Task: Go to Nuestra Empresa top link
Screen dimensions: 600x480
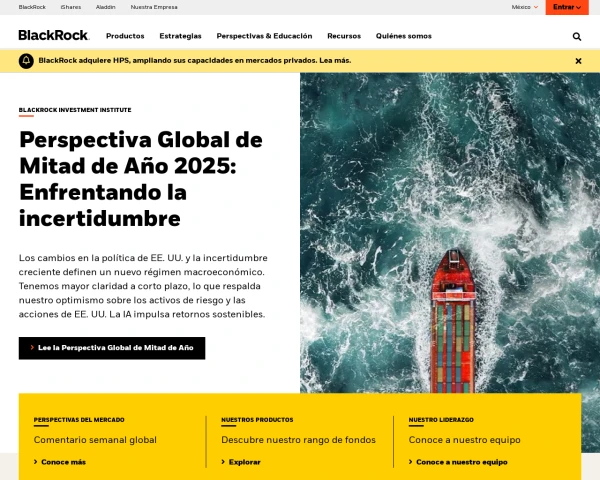Action: tap(154, 7)
